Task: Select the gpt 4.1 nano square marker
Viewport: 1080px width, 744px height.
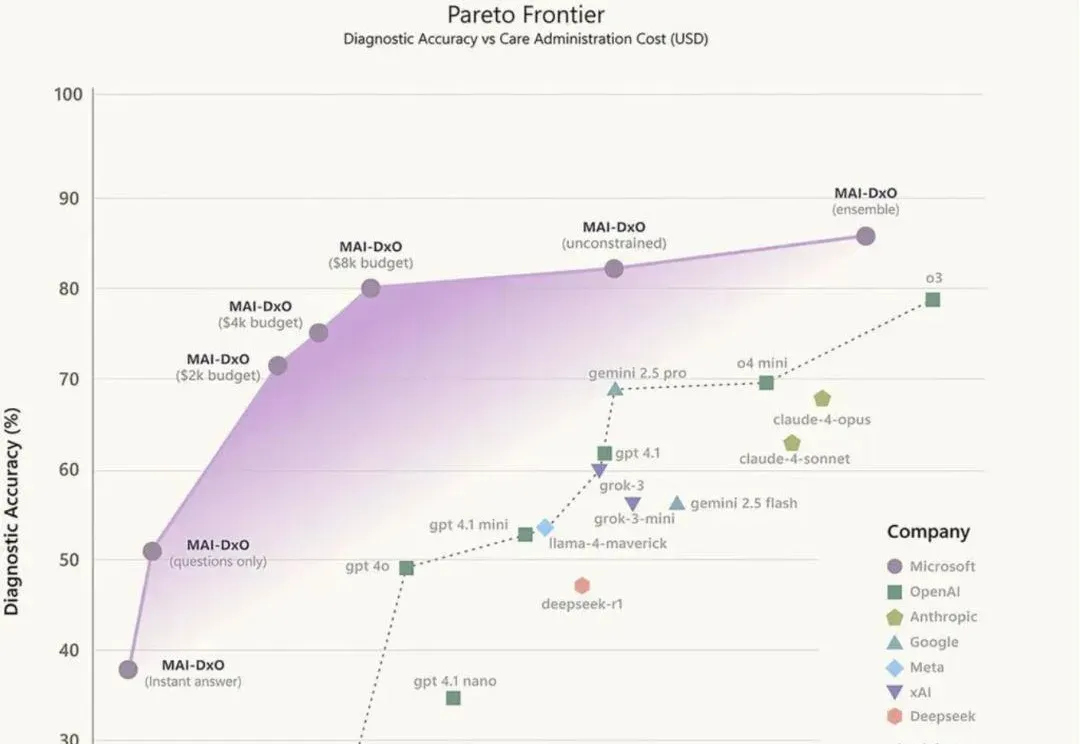Action: coord(453,699)
